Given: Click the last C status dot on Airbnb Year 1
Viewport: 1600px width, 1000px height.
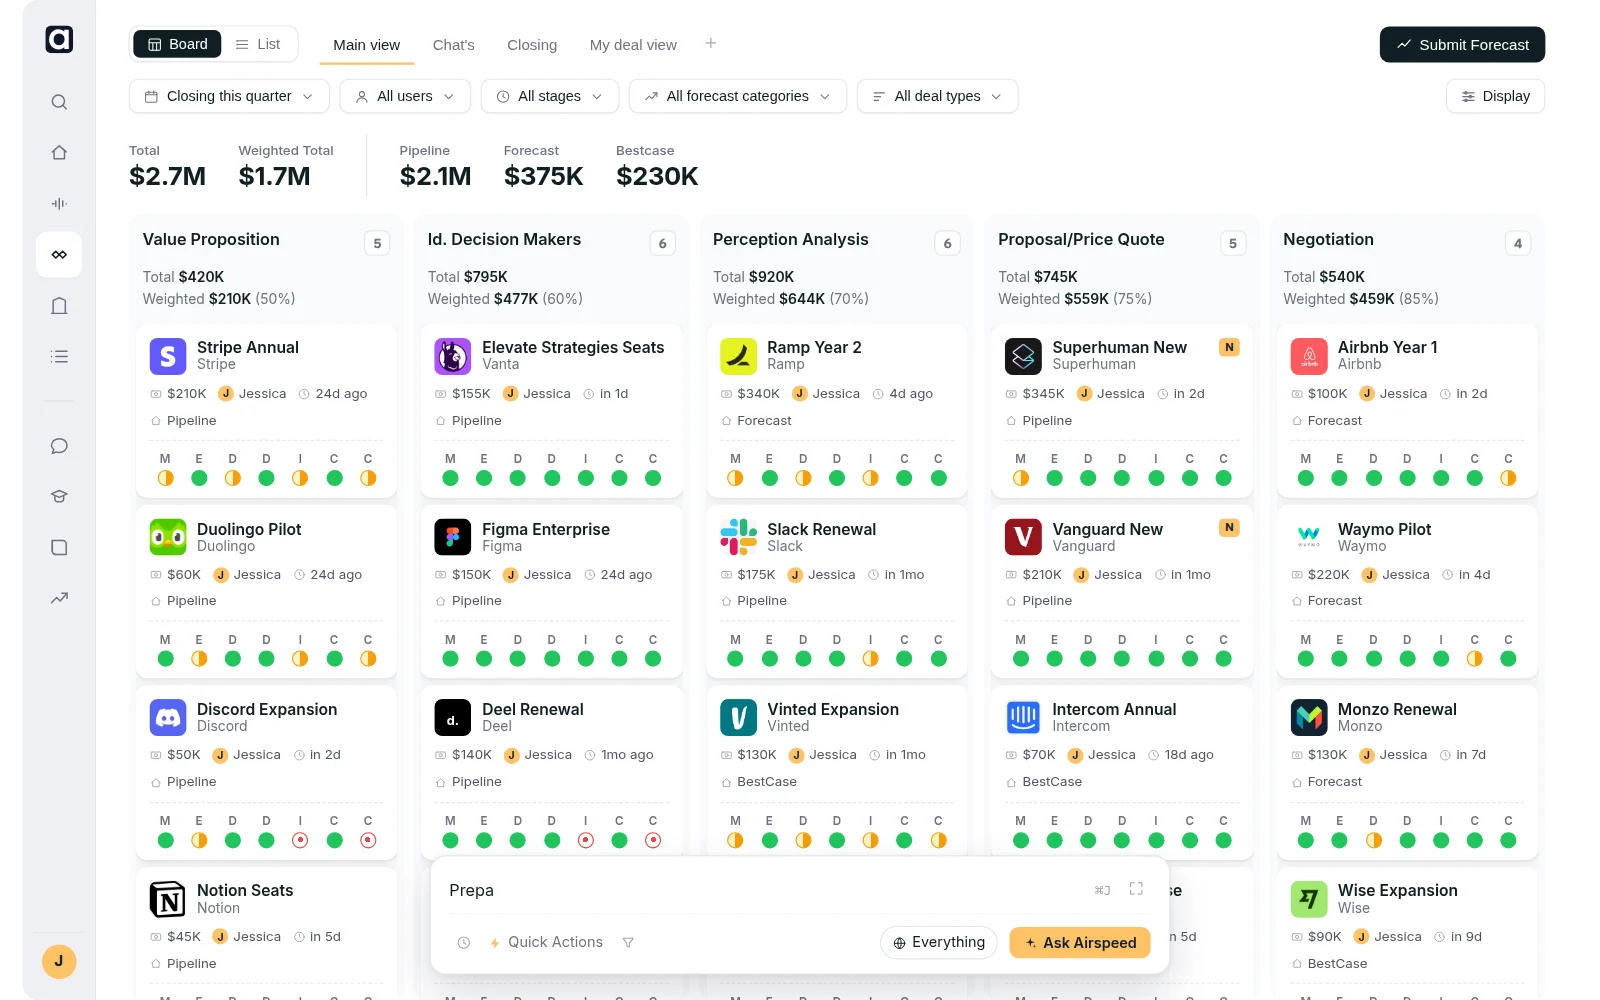Looking at the screenshot, I should tap(1508, 478).
